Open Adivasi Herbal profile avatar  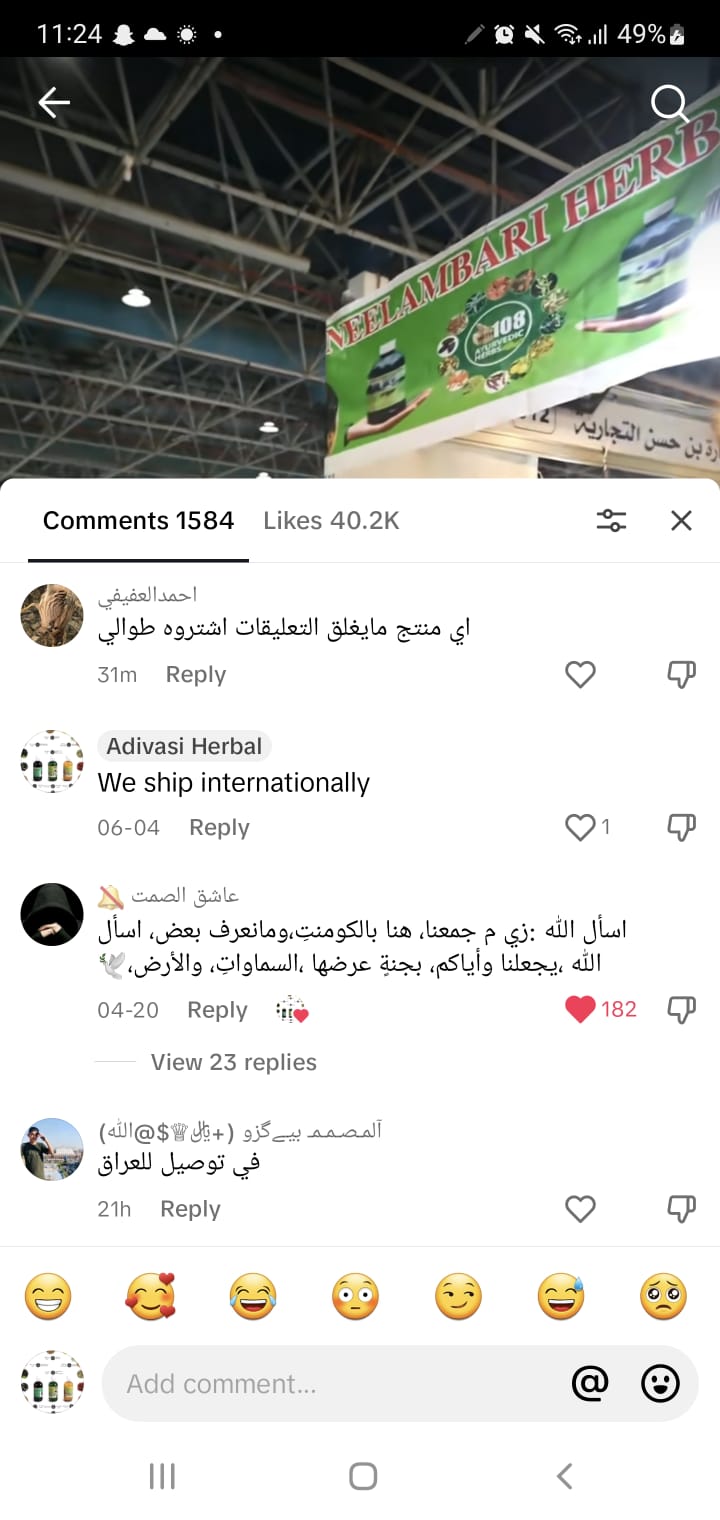[x=52, y=762]
